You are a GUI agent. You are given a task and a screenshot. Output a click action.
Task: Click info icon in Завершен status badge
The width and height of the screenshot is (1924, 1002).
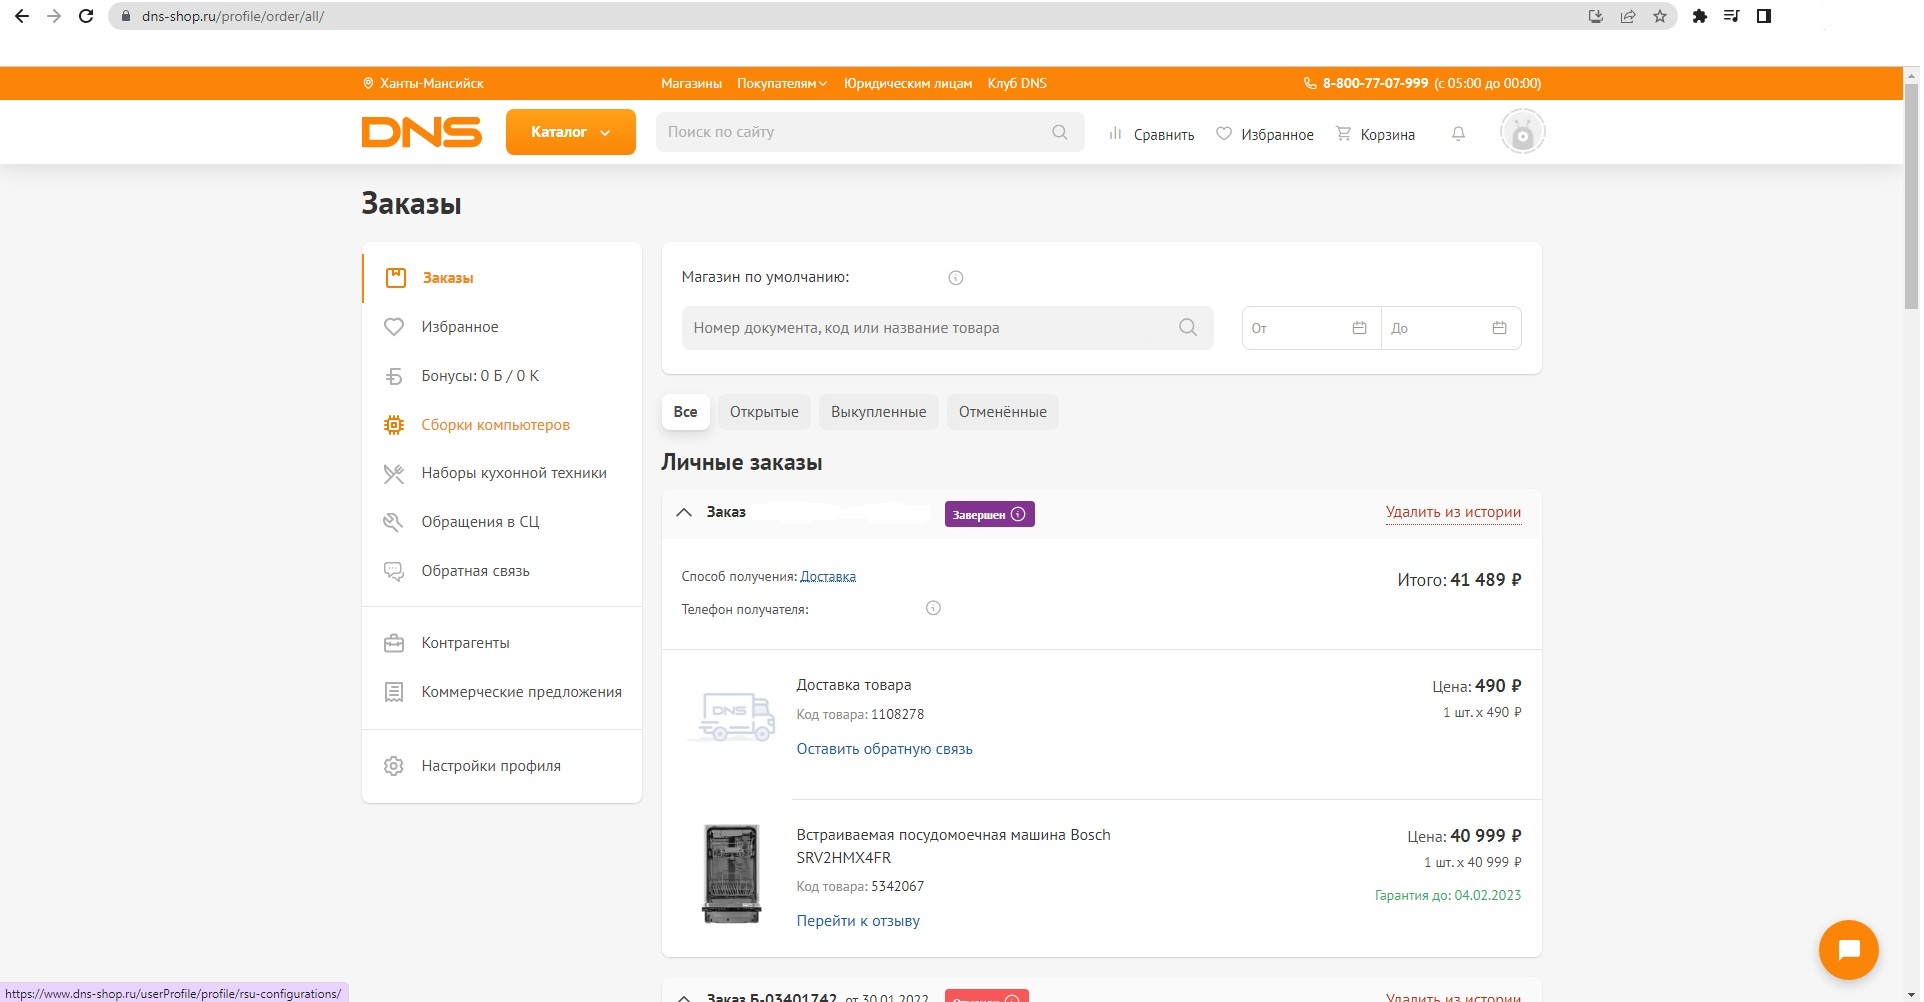click(x=1018, y=514)
